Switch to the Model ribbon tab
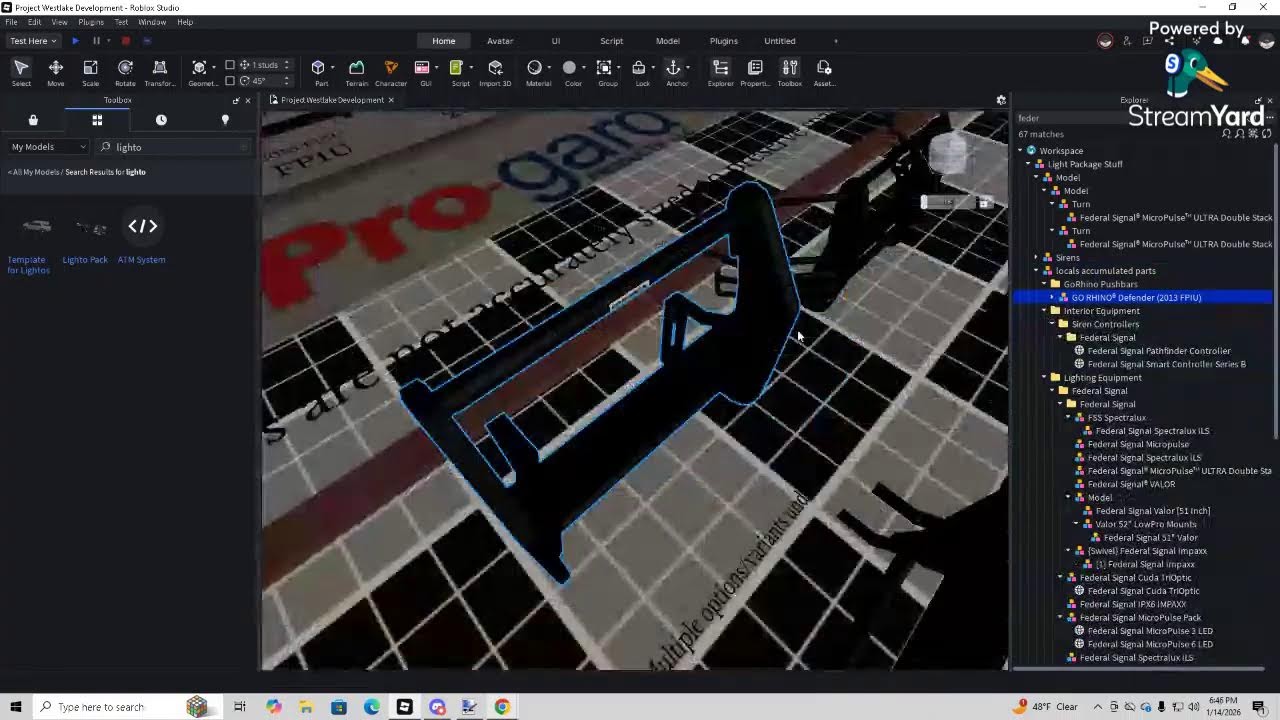 point(668,41)
